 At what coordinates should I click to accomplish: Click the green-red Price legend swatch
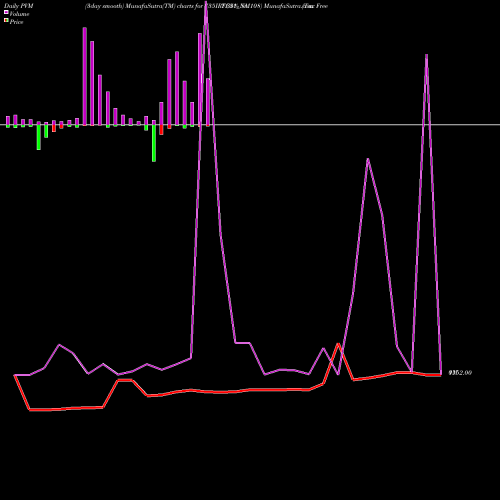click(6, 21)
